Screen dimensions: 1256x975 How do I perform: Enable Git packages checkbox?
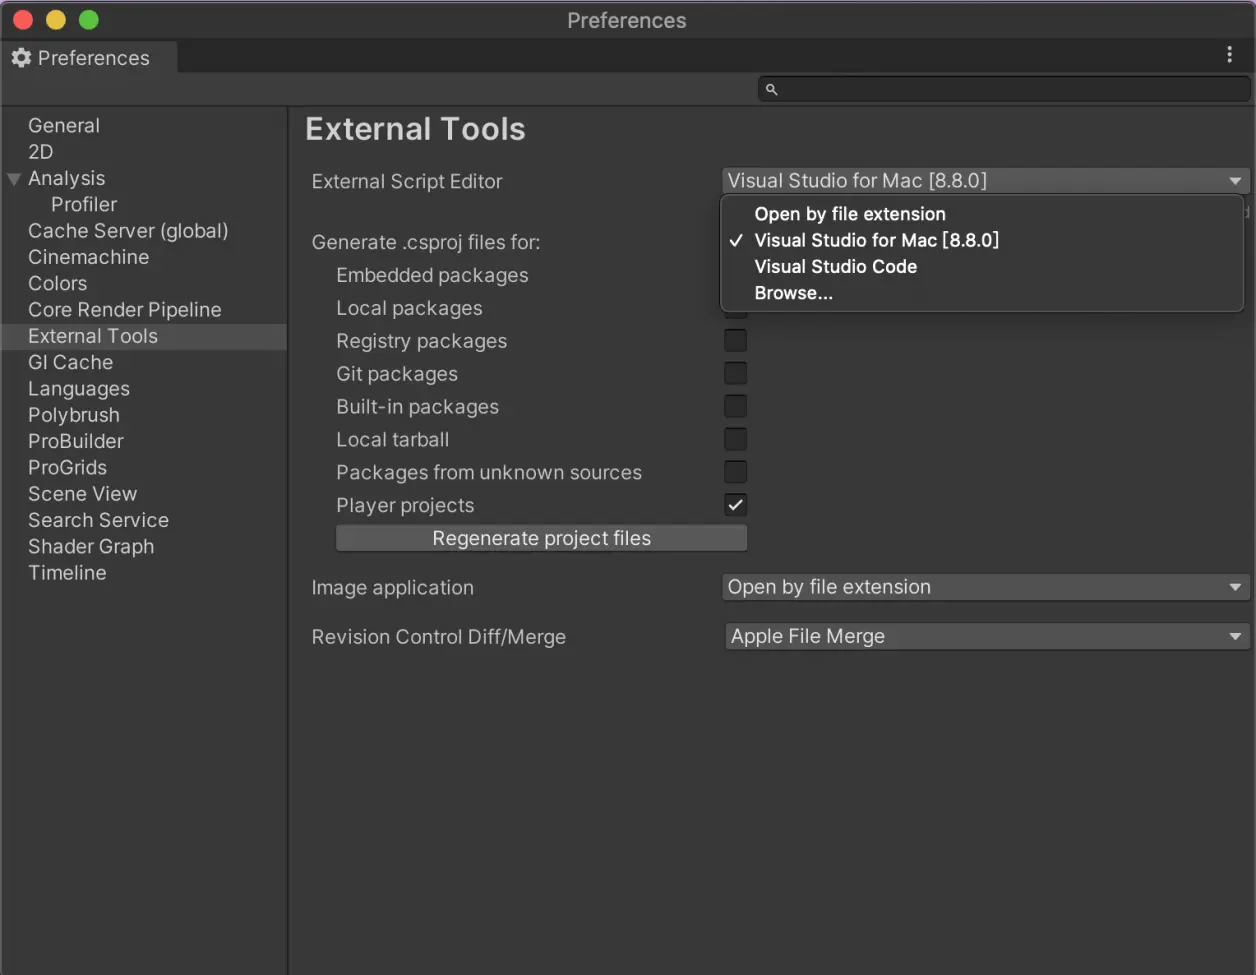coord(735,373)
